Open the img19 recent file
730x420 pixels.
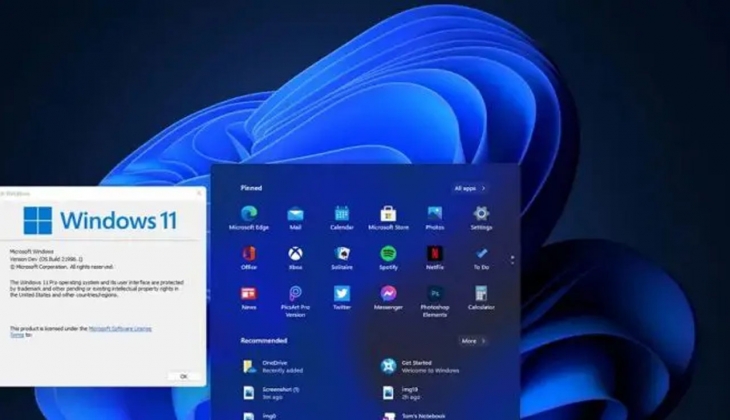click(401, 393)
